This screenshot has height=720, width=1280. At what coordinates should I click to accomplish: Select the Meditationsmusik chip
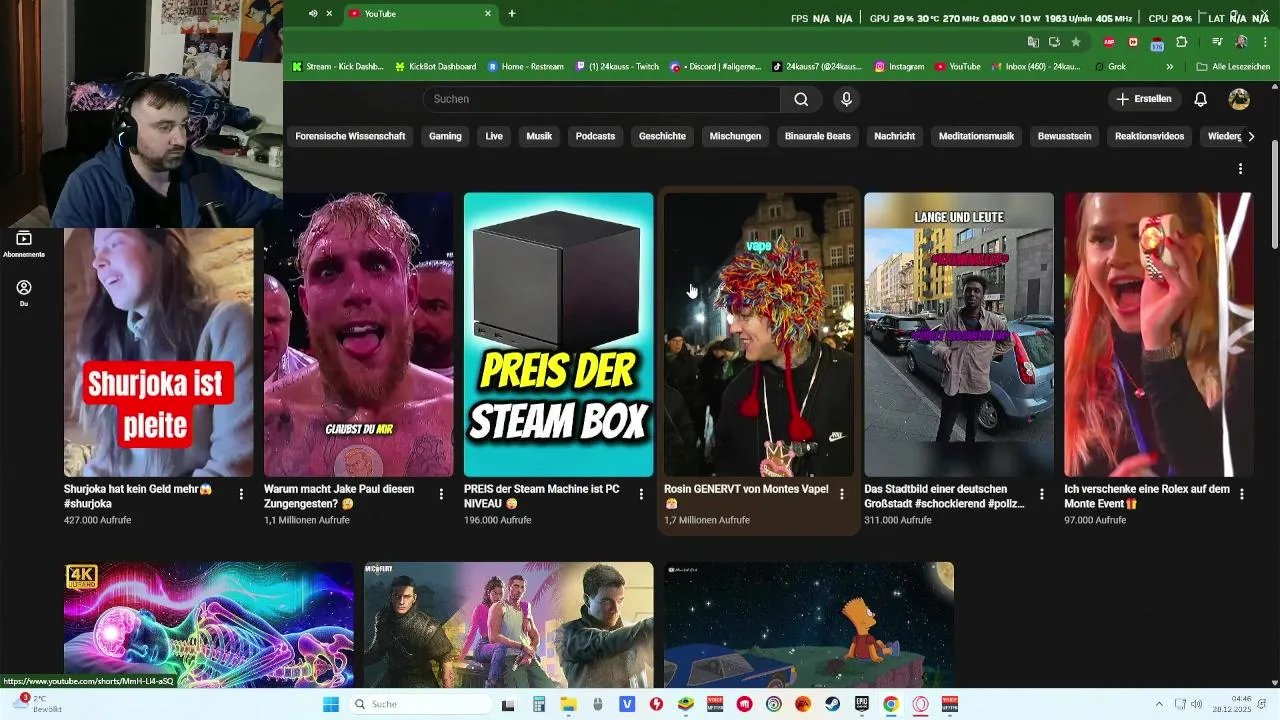(976, 136)
